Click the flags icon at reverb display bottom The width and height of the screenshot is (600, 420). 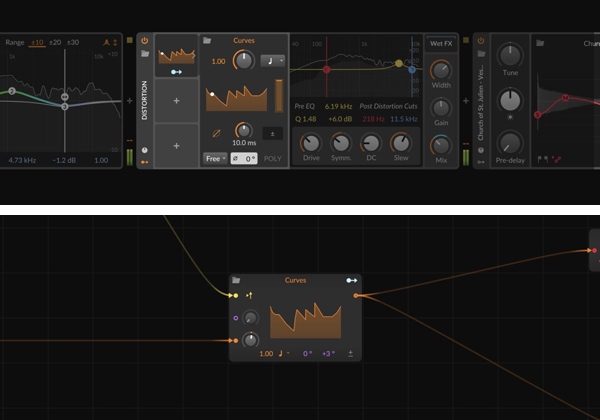542,159
